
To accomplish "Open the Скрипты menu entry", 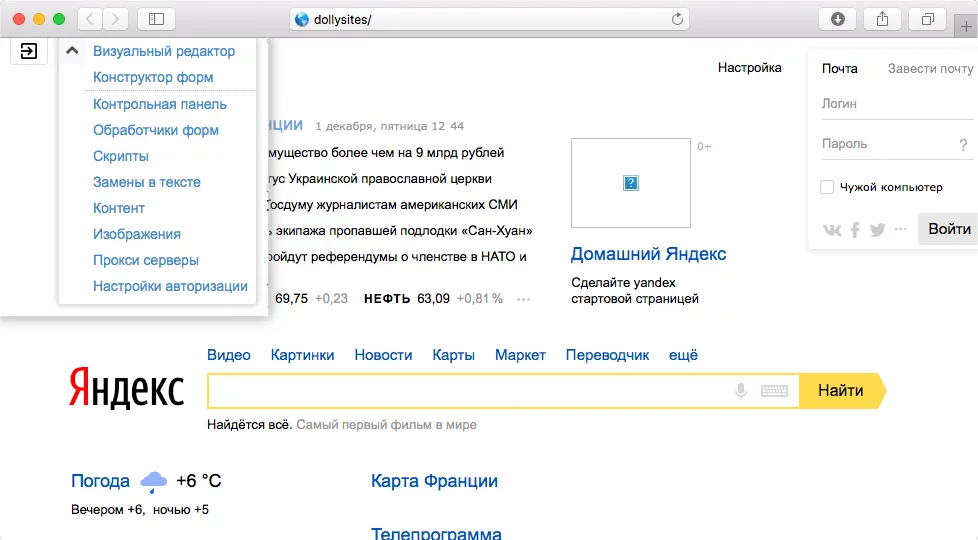I will pyautogui.click(x=121, y=157).
